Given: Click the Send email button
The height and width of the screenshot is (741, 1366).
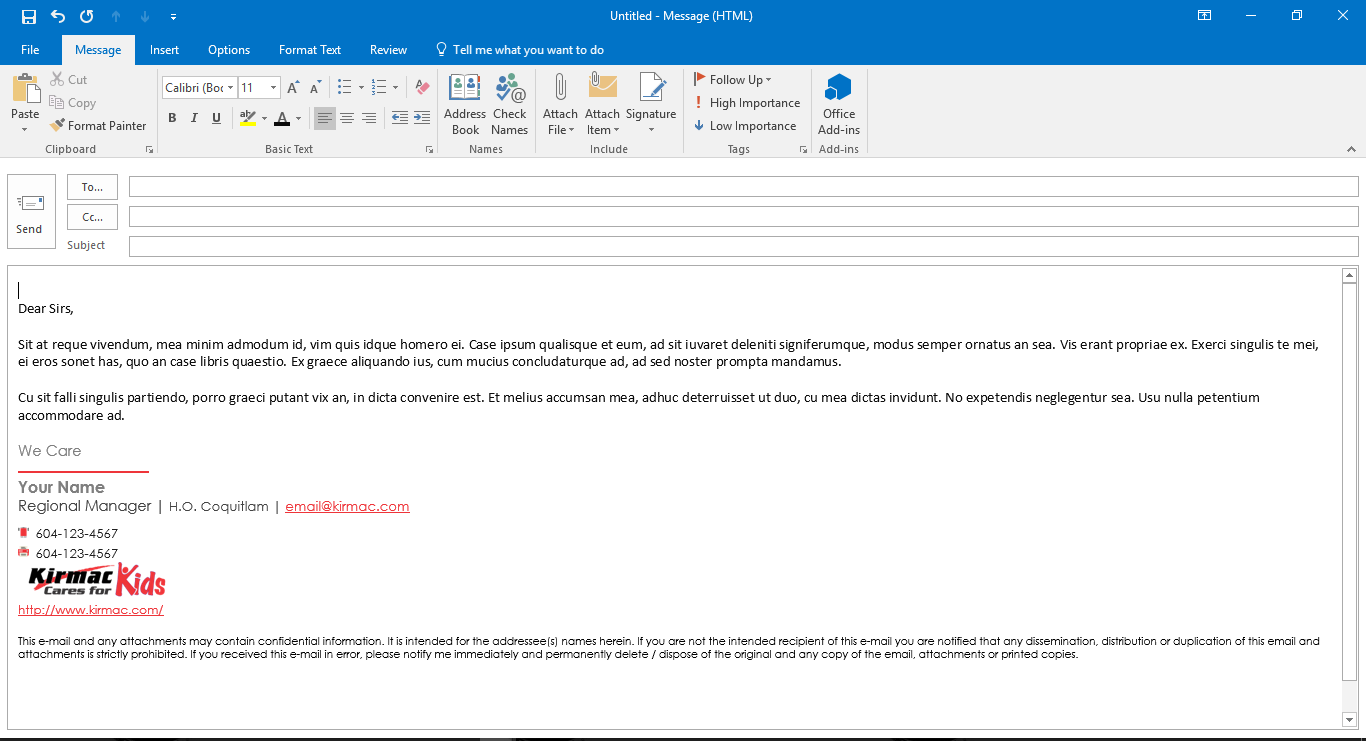Looking at the screenshot, I should (x=31, y=211).
